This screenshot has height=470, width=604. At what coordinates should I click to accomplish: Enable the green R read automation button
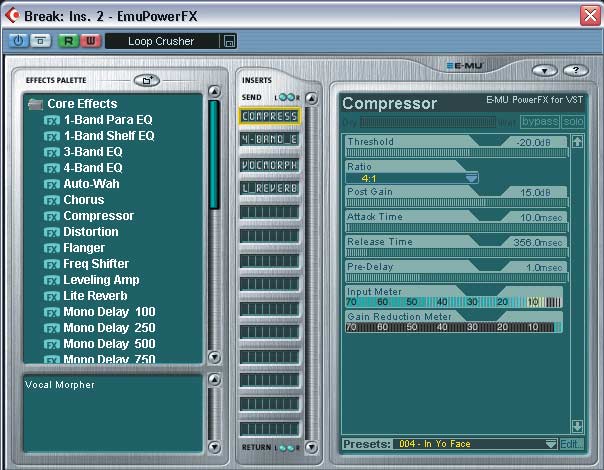[x=68, y=41]
